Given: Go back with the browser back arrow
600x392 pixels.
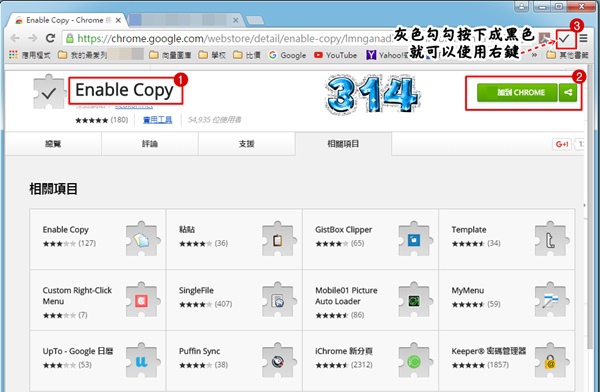Looking at the screenshot, I should point(15,38).
